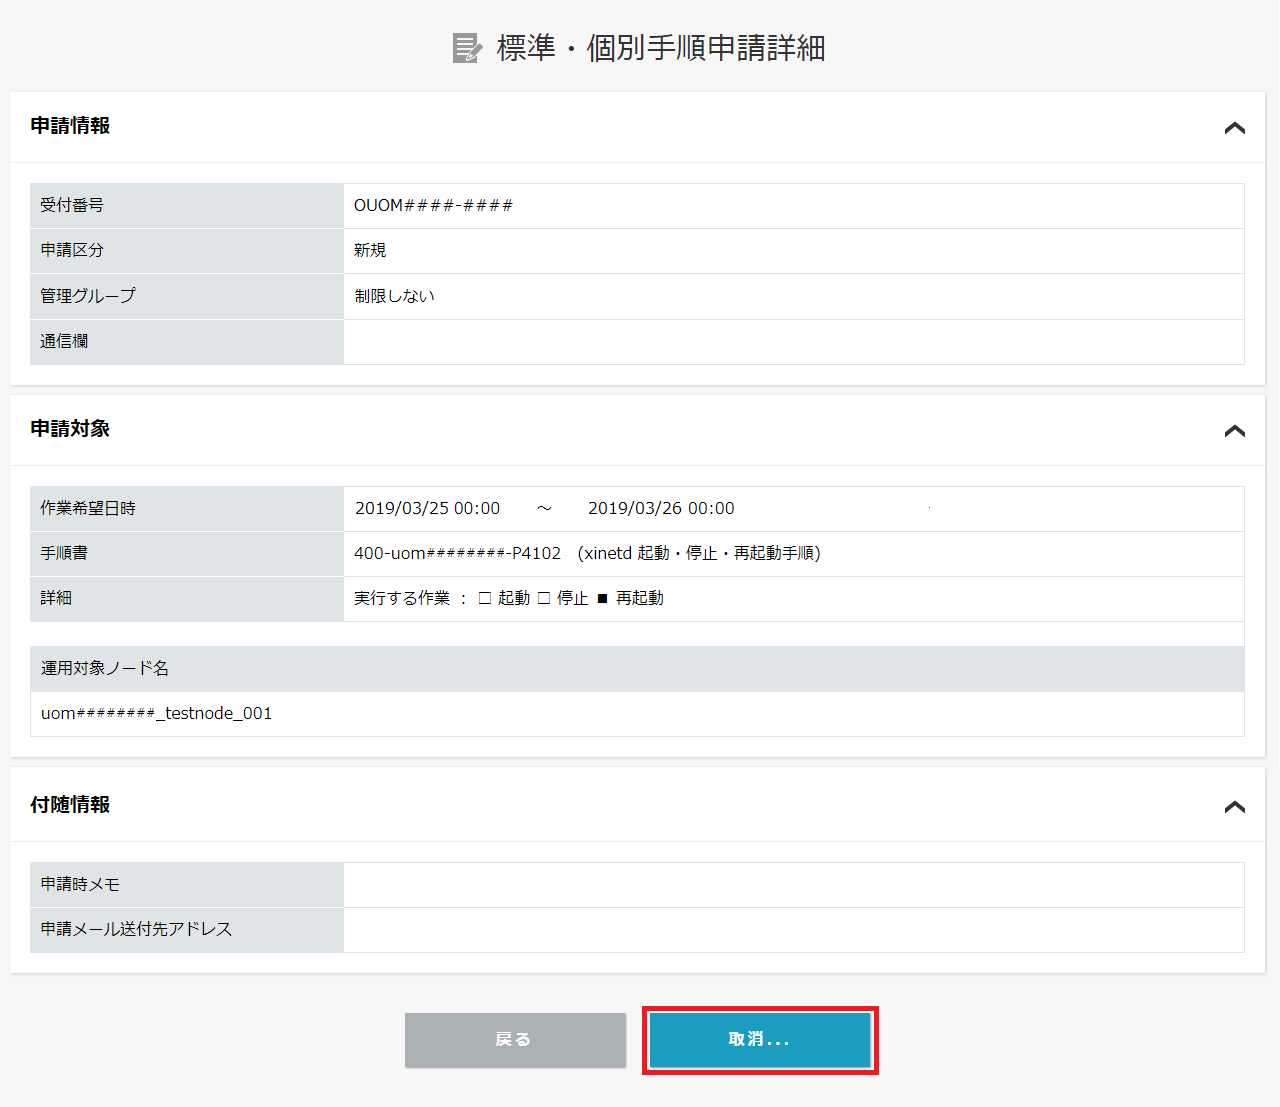This screenshot has height=1107, width=1280.
Task: Click the 戻る button
Action: [x=515, y=1040]
